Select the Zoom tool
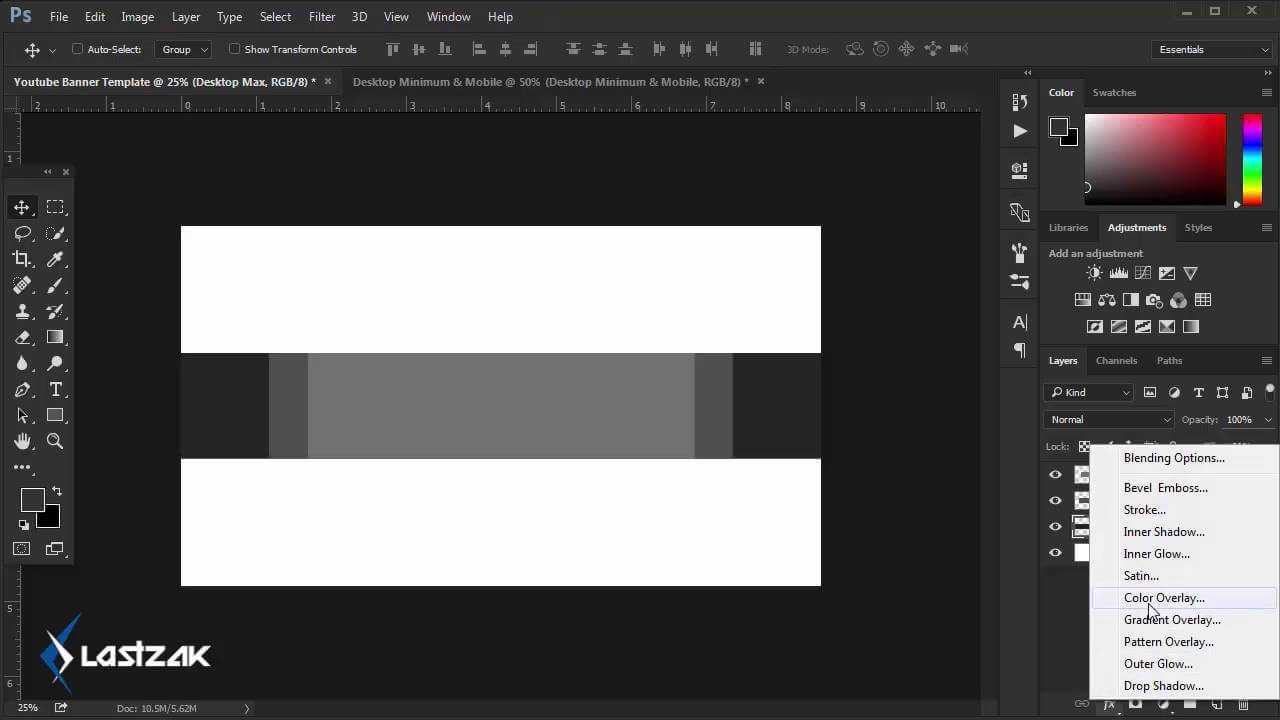The height and width of the screenshot is (720, 1280). pos(55,441)
